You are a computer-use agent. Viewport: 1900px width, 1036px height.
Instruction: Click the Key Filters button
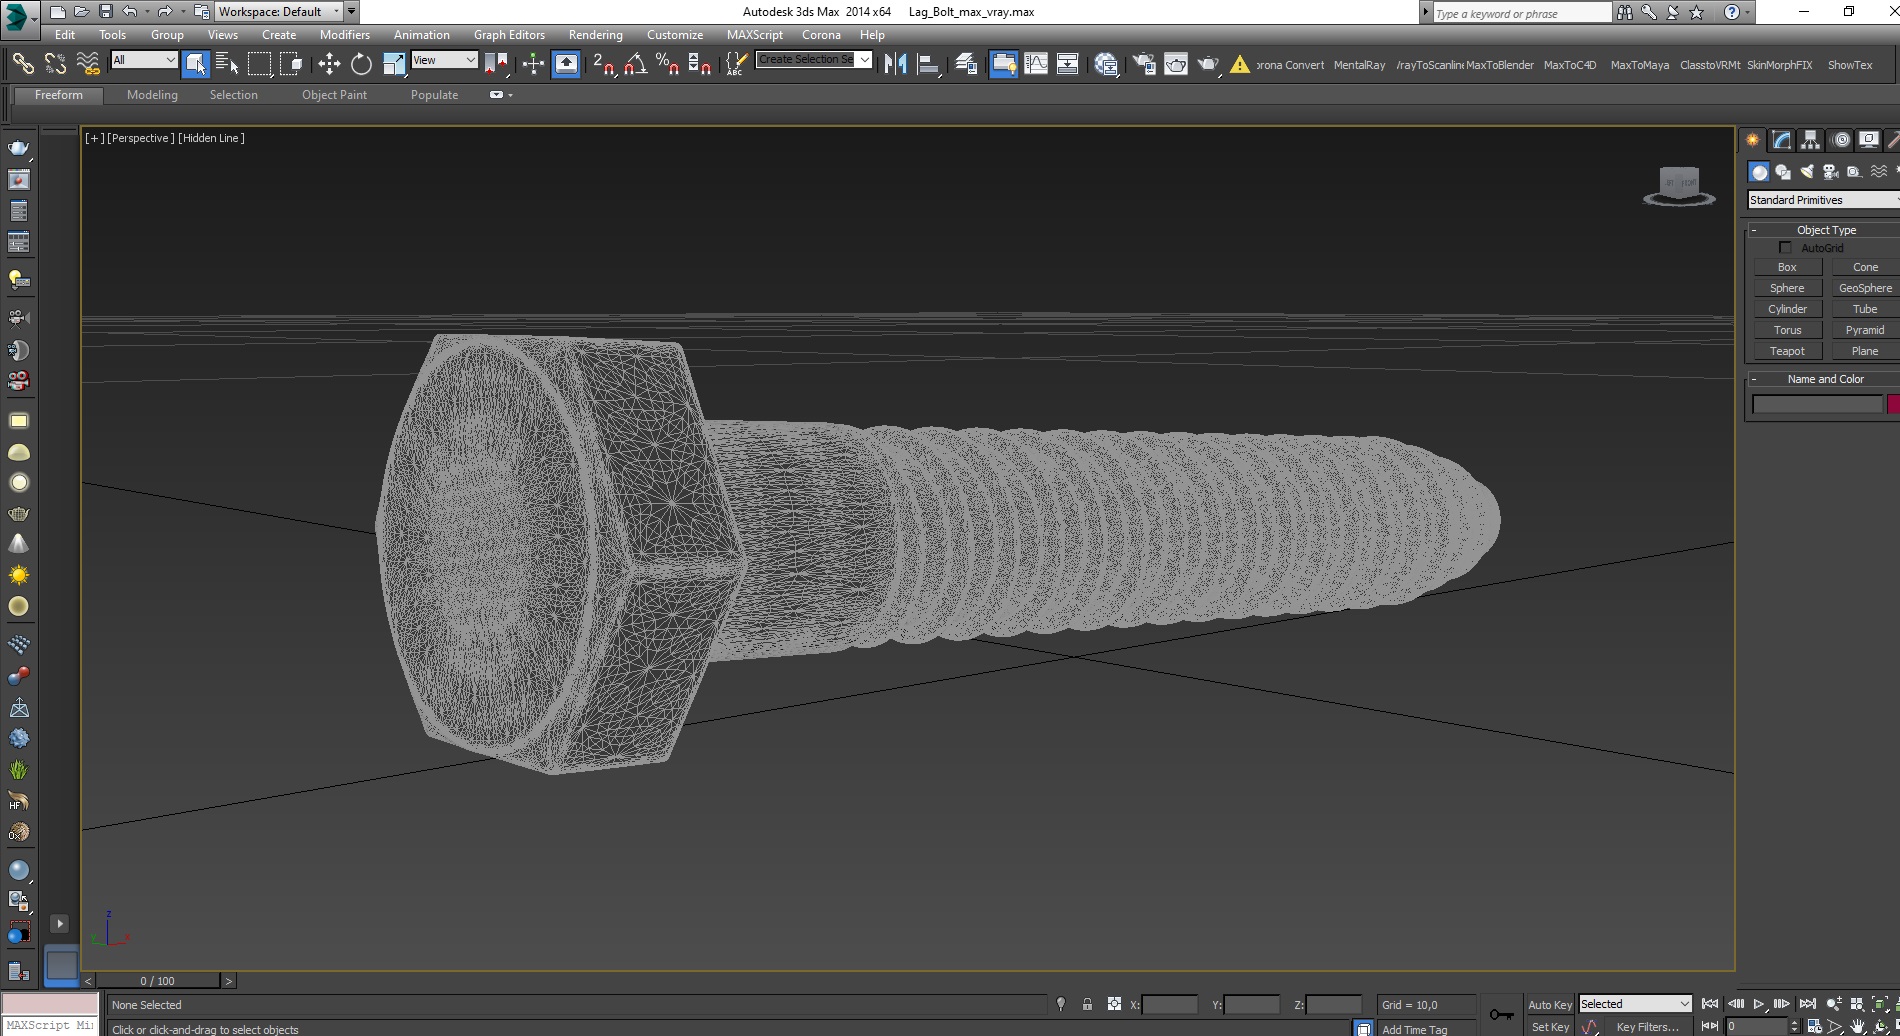point(1647,1027)
